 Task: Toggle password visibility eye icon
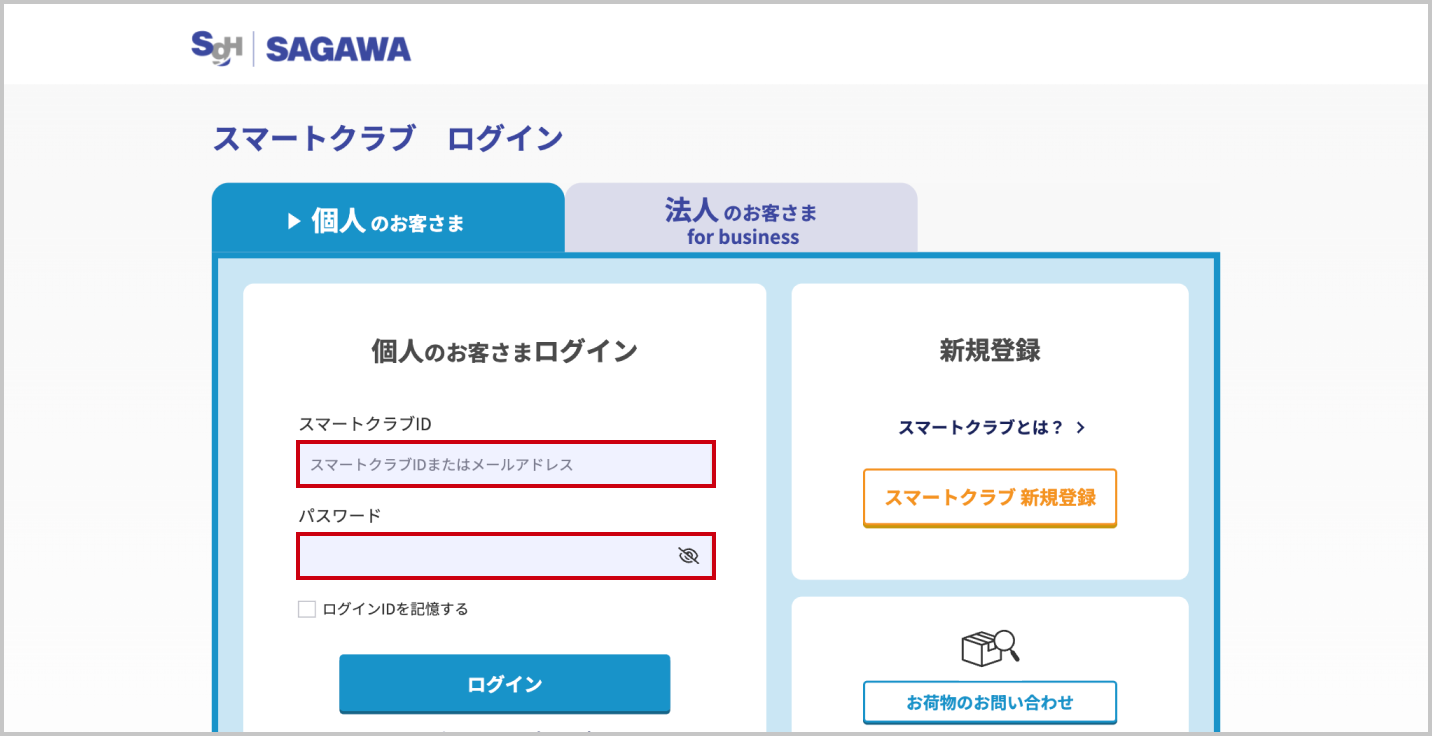click(688, 556)
